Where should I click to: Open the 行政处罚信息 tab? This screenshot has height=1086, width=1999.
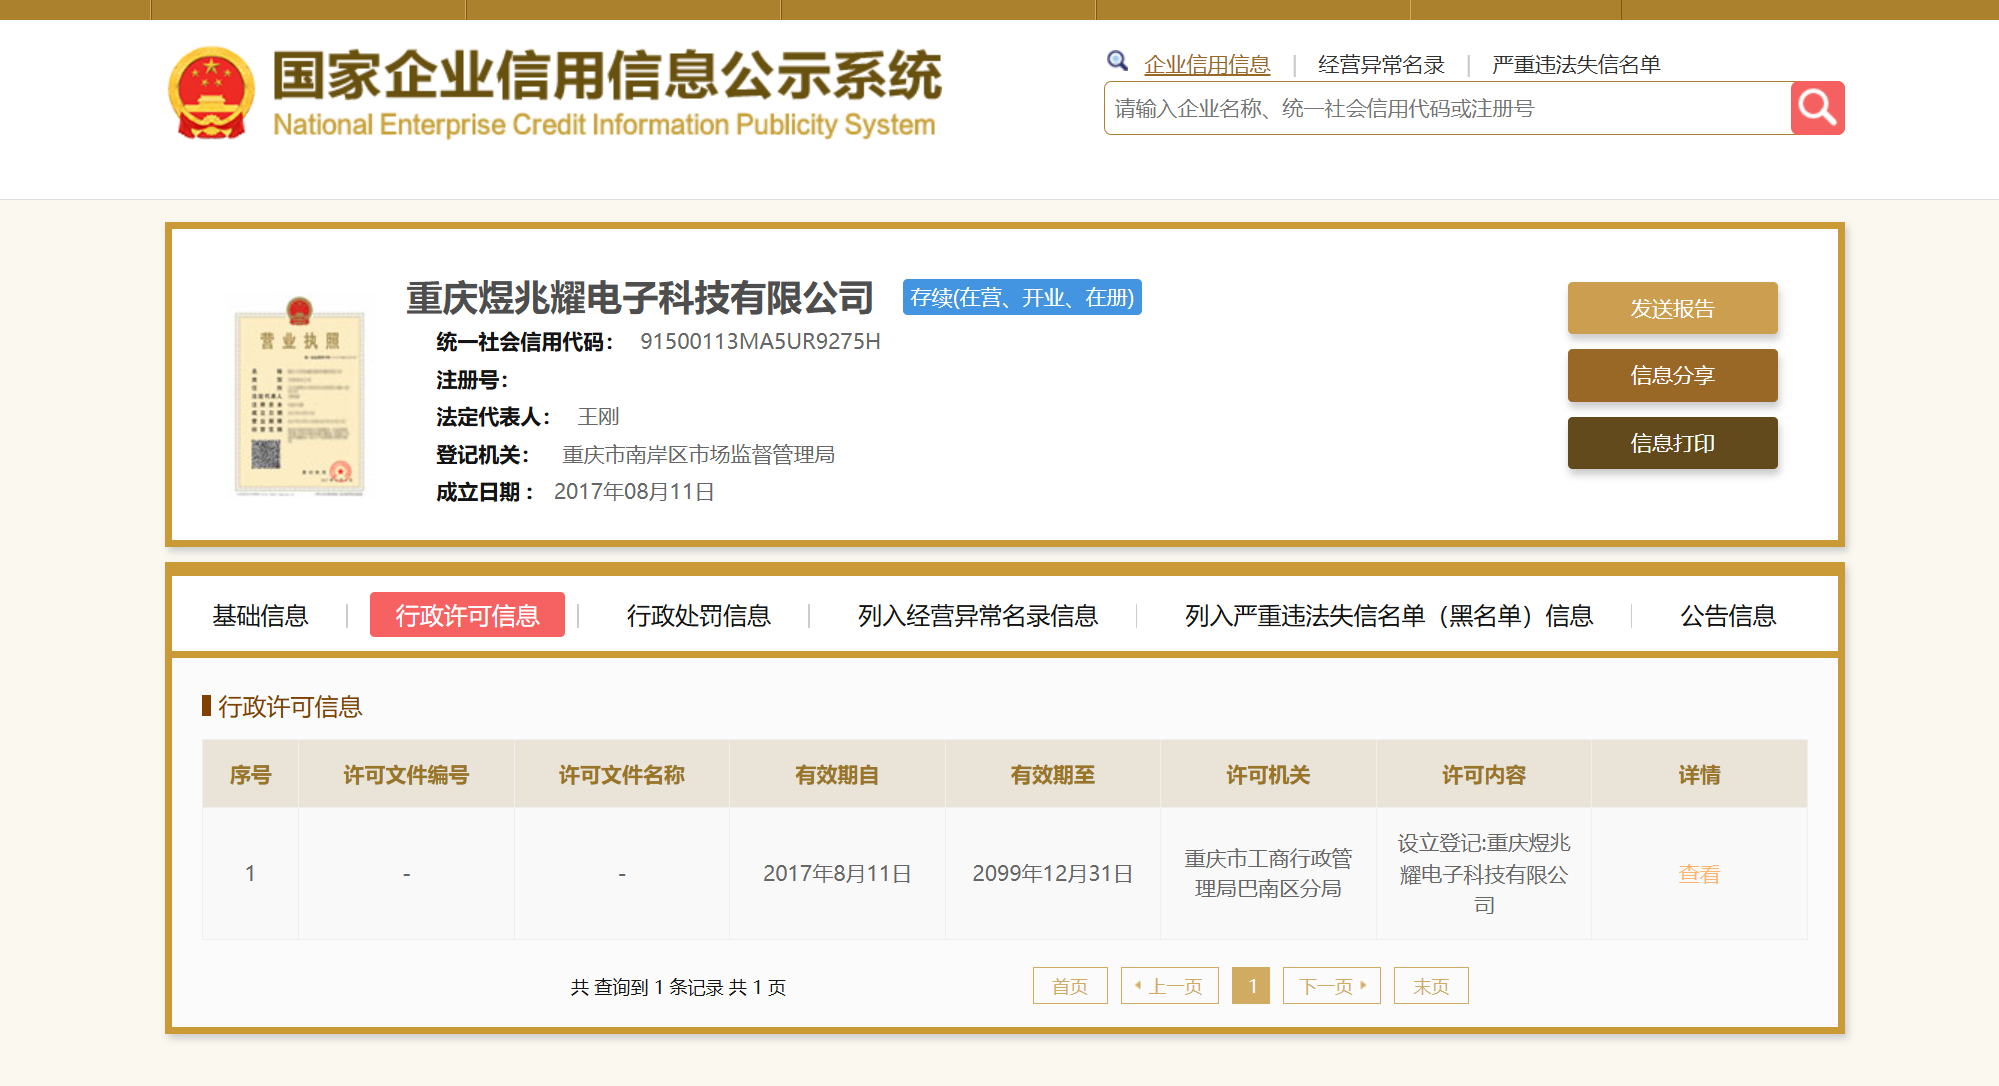pos(699,615)
